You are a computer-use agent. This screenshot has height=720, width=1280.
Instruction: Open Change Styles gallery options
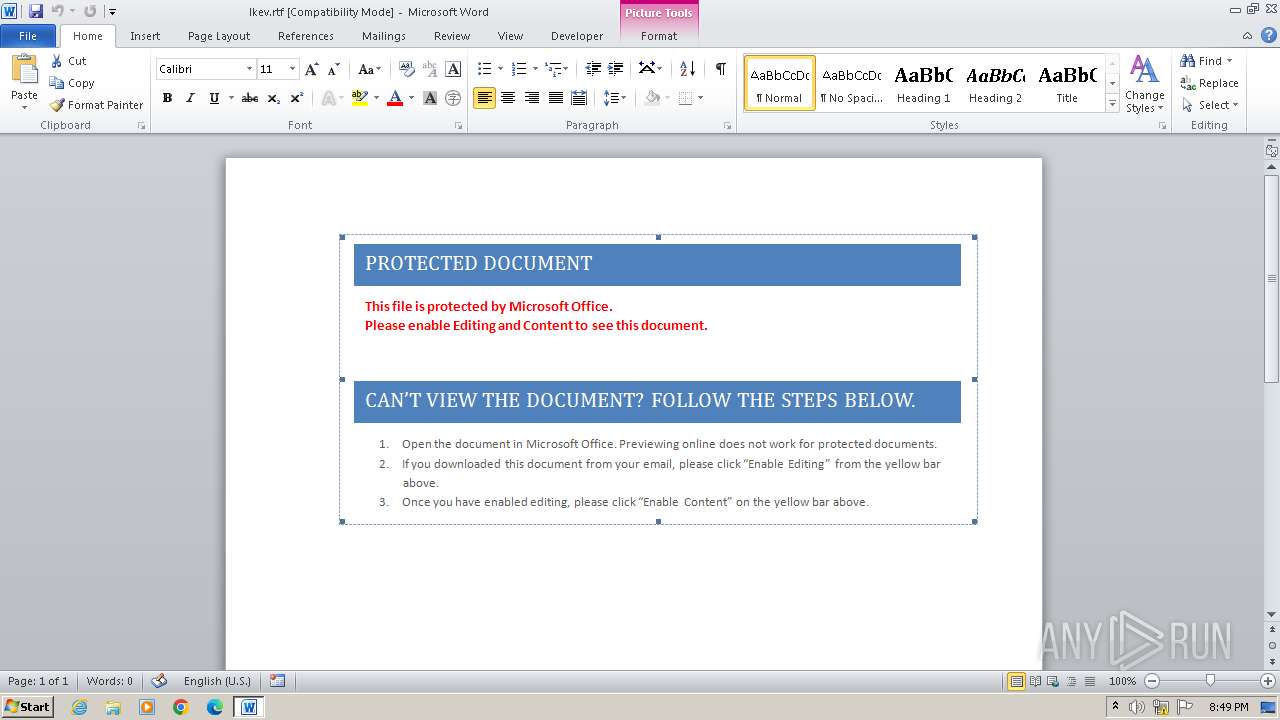tap(1144, 84)
